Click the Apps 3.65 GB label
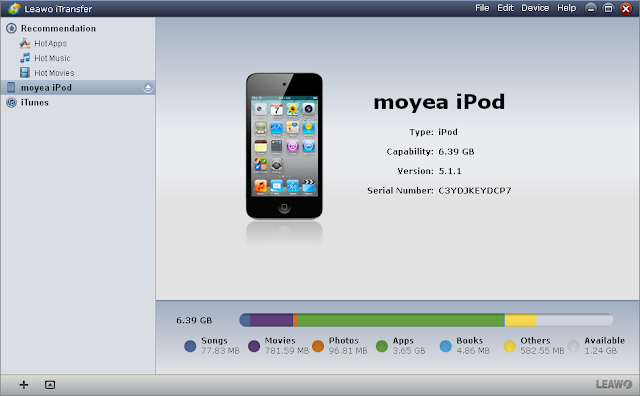The image size is (640, 396). [x=409, y=345]
